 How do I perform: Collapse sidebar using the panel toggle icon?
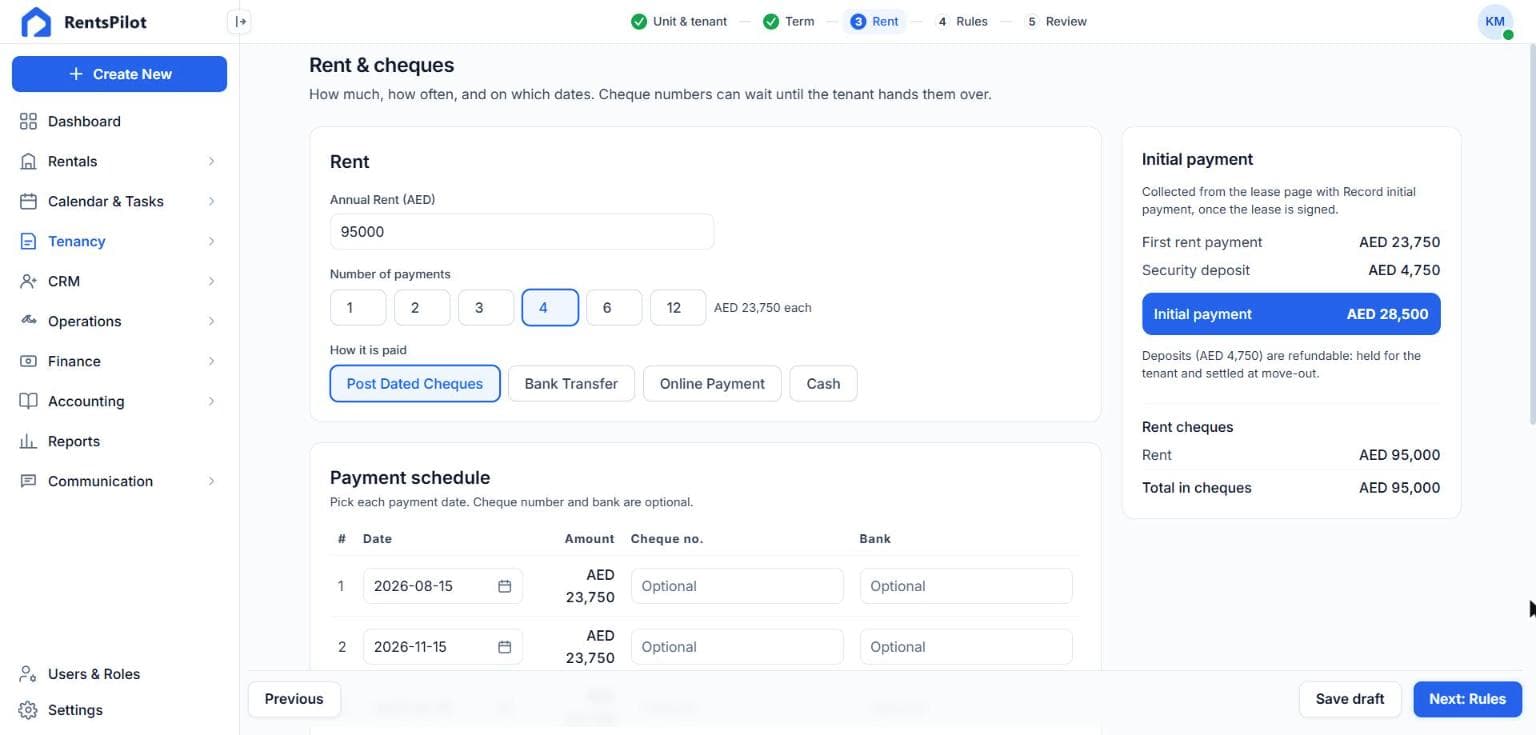(239, 21)
